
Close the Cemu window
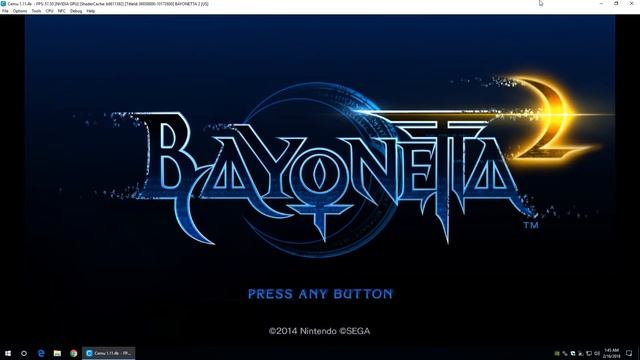pyautogui.click(x=631, y=4)
